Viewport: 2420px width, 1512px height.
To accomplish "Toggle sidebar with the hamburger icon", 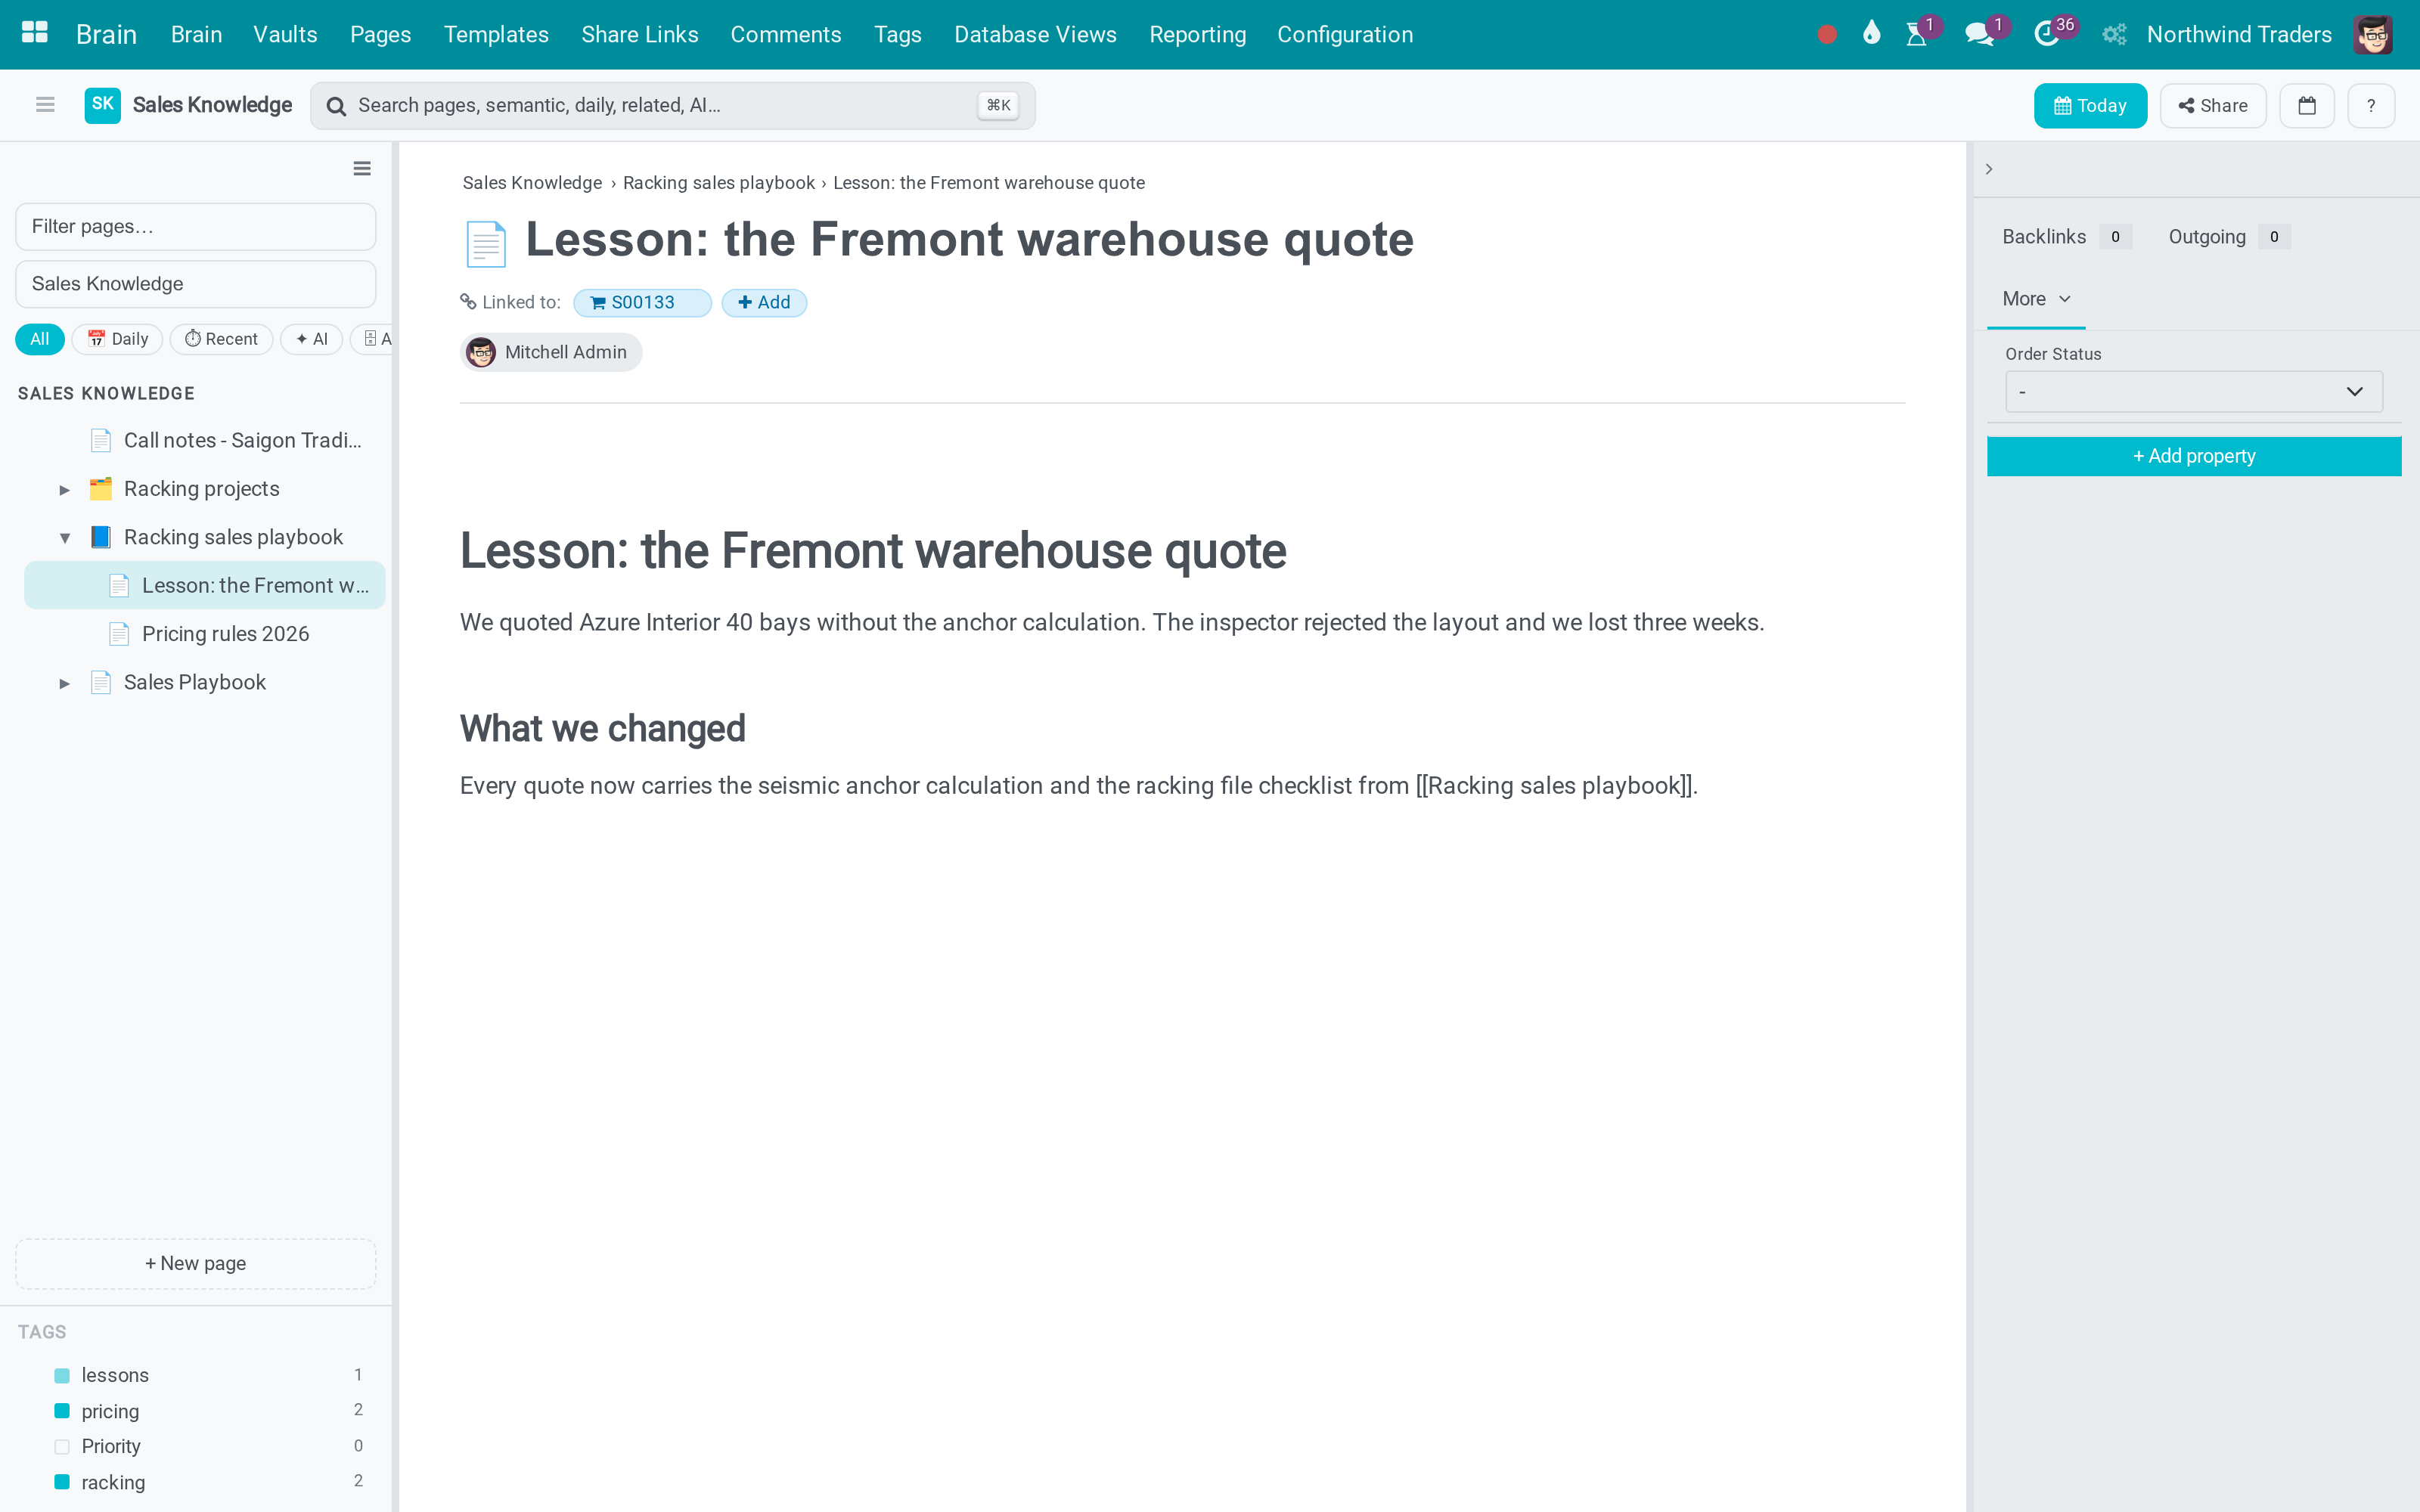I will [45, 104].
